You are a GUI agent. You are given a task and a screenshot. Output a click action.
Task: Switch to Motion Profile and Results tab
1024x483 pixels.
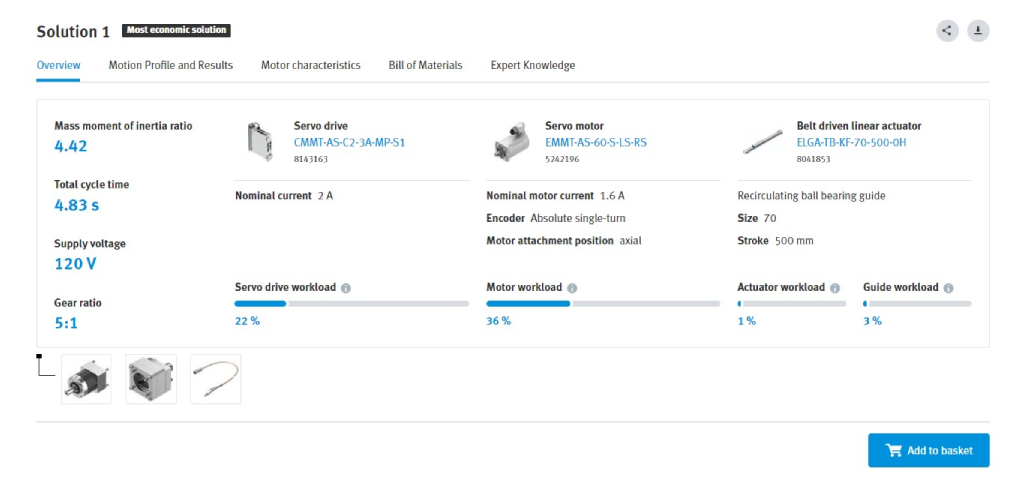tap(171, 65)
